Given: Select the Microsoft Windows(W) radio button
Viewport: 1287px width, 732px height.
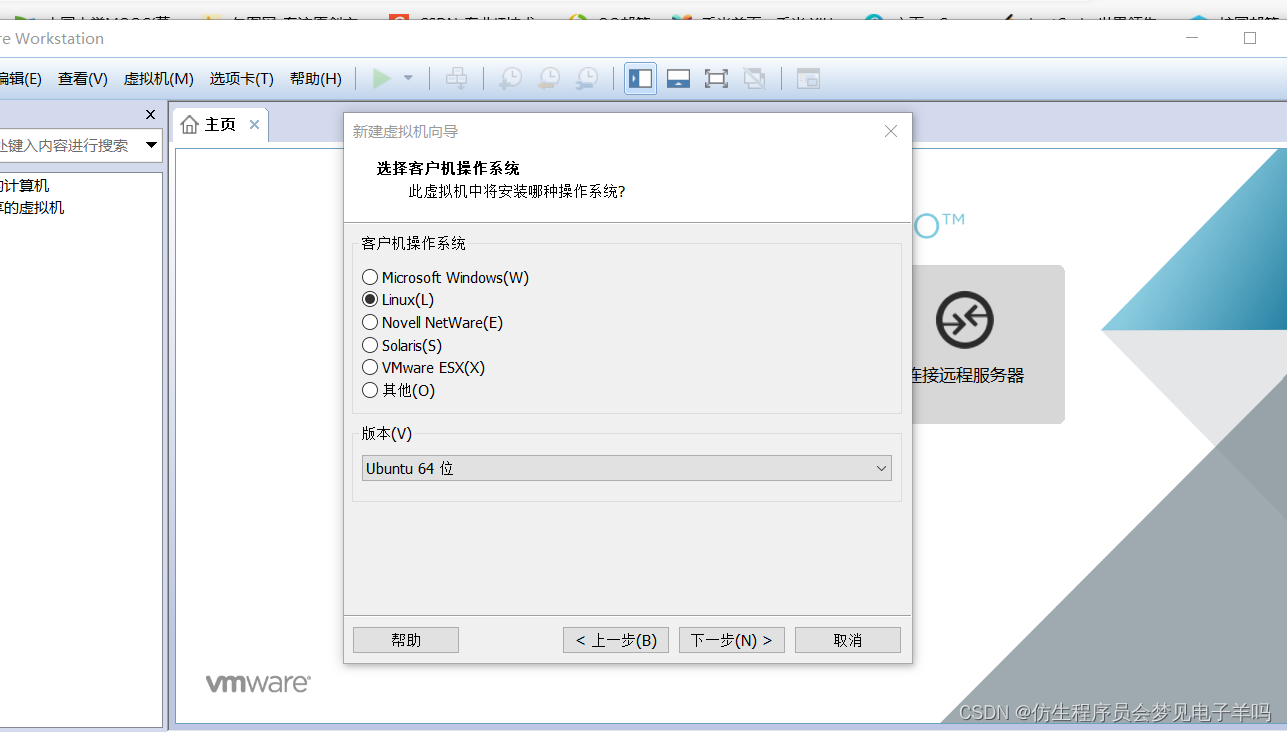Looking at the screenshot, I should (370, 277).
